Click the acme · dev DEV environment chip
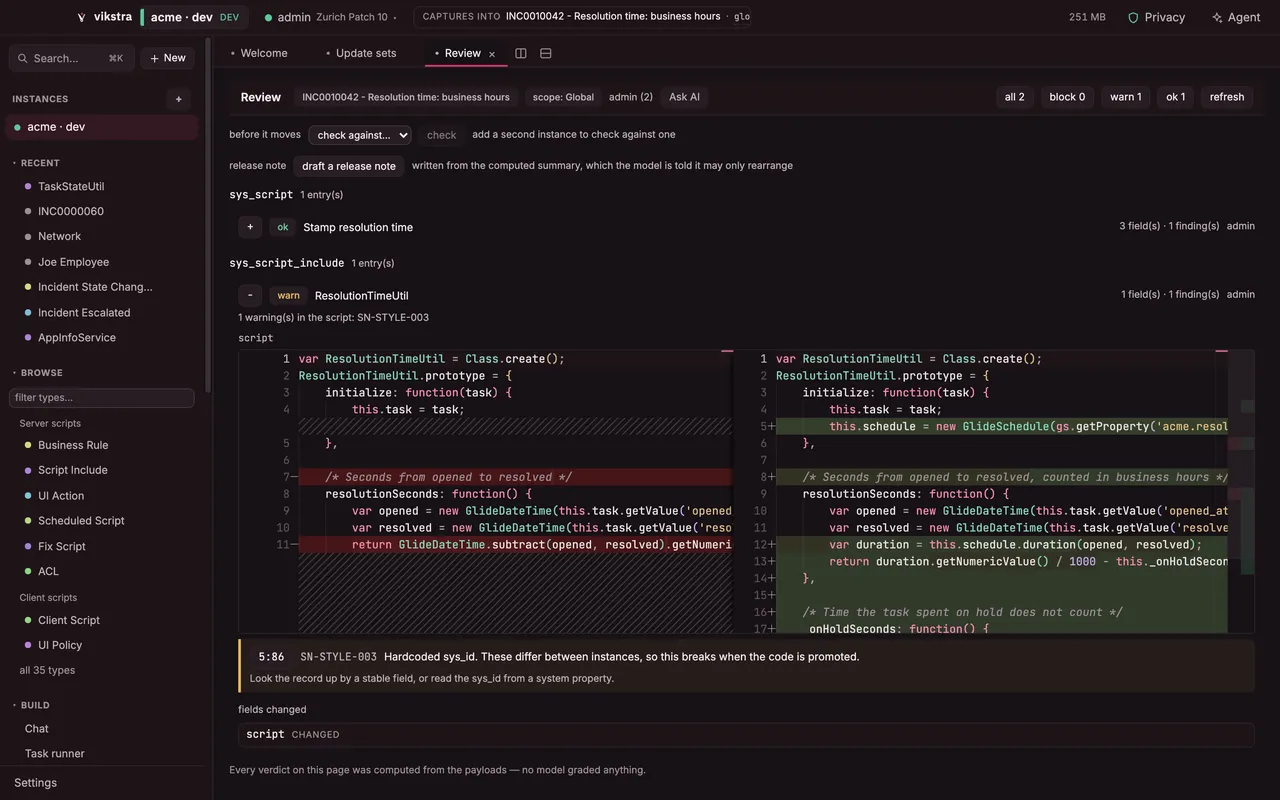Screen dimensions: 1280x800 [193, 17]
